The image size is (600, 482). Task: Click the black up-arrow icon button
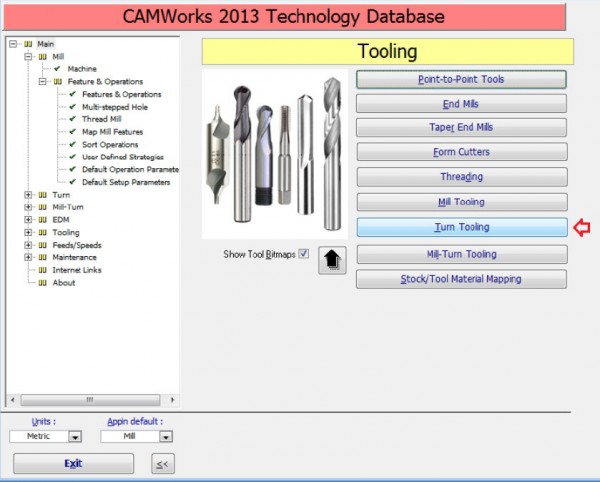point(332,260)
